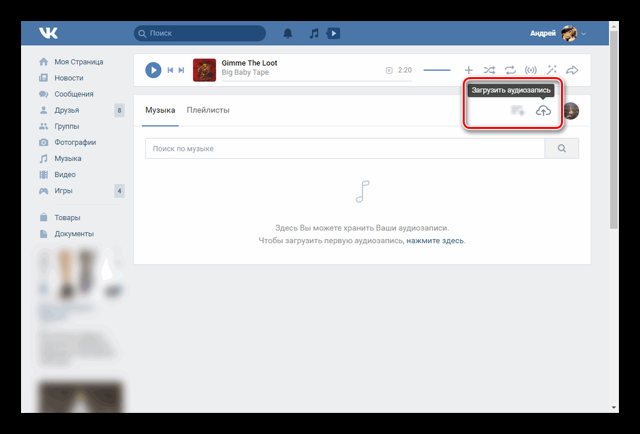Click the Big Baby Tape artist name
The image size is (640, 434).
[245, 72]
